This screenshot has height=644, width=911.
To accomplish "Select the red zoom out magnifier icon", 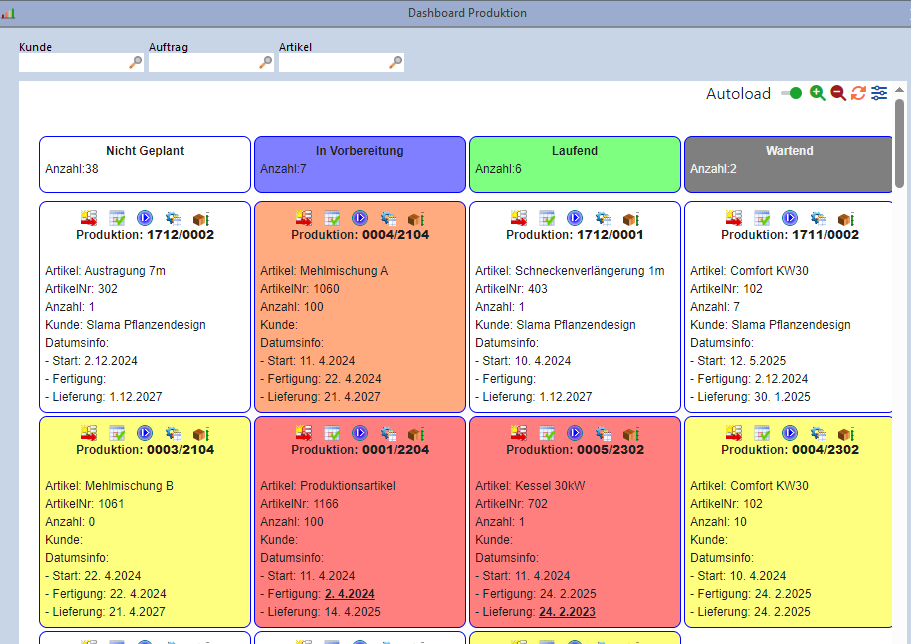I will click(837, 92).
